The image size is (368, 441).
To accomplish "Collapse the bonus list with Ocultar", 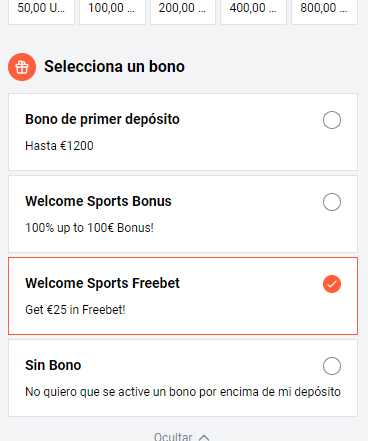I will pos(173,437).
